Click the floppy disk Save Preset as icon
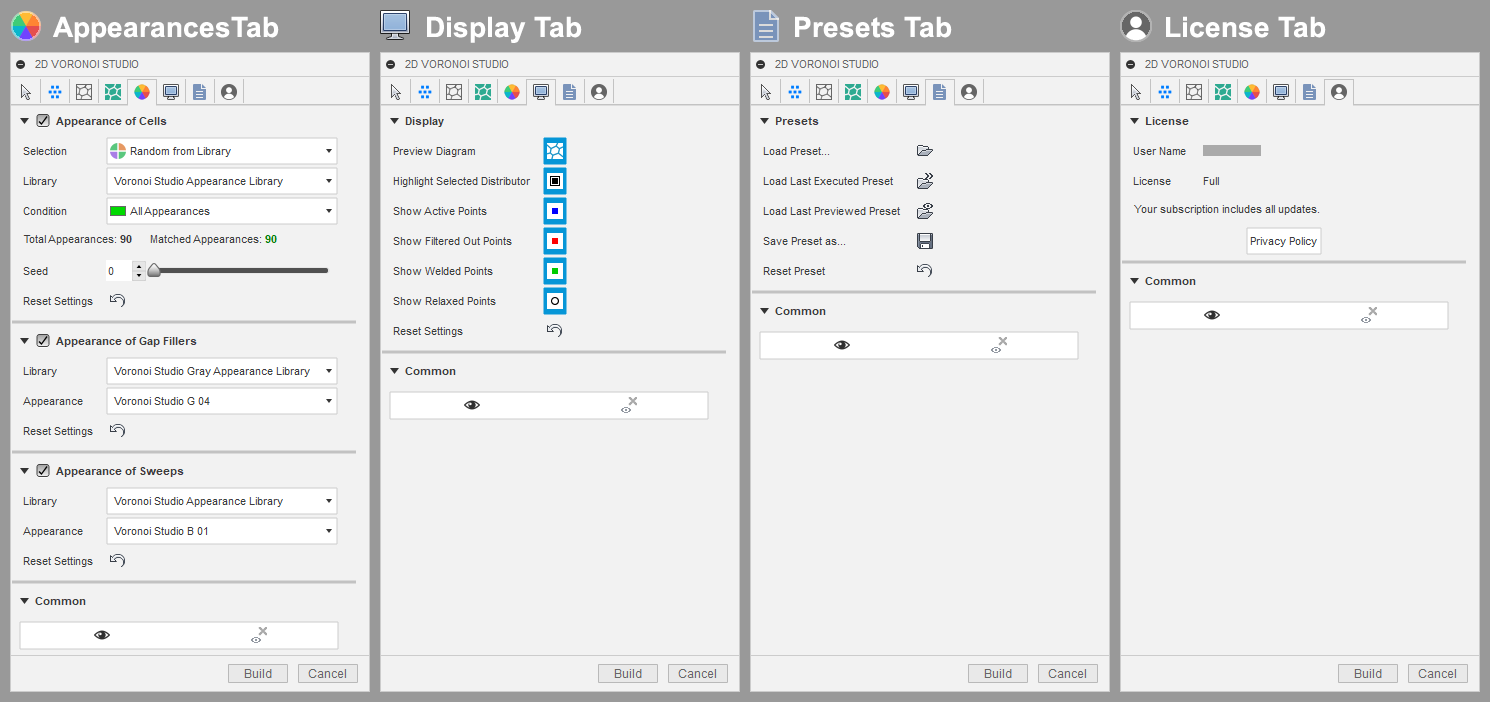 pyautogui.click(x=924, y=241)
